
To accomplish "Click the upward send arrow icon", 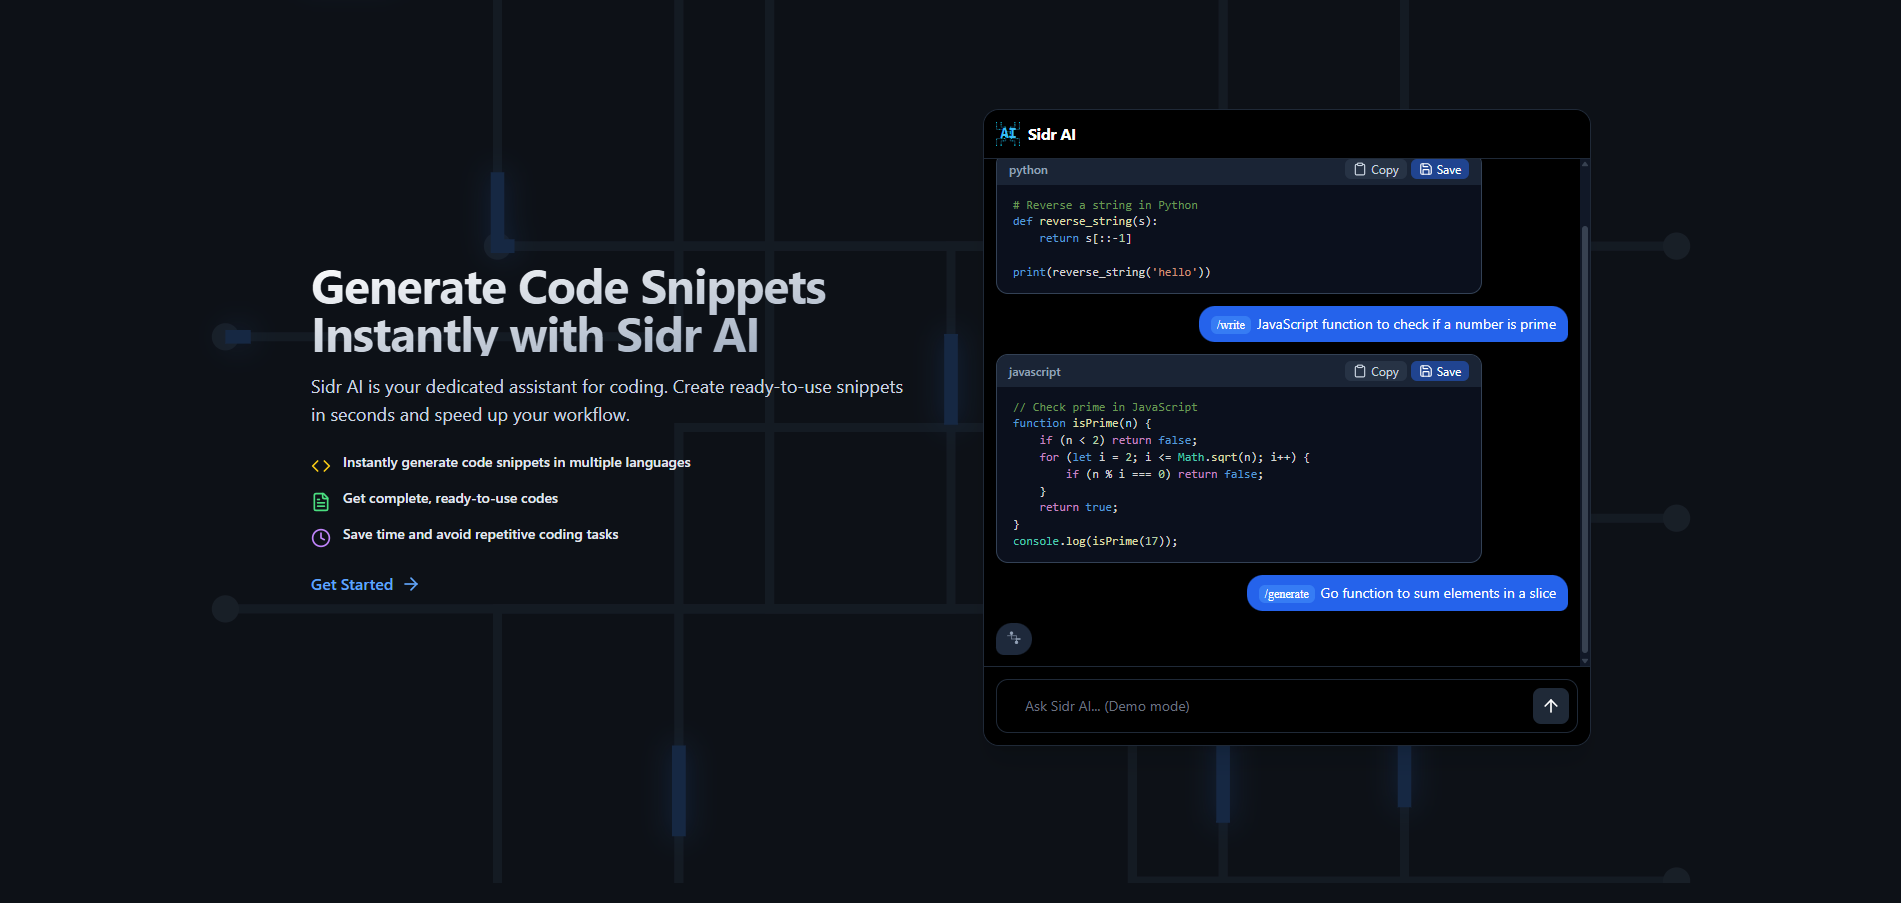I will pyautogui.click(x=1551, y=706).
